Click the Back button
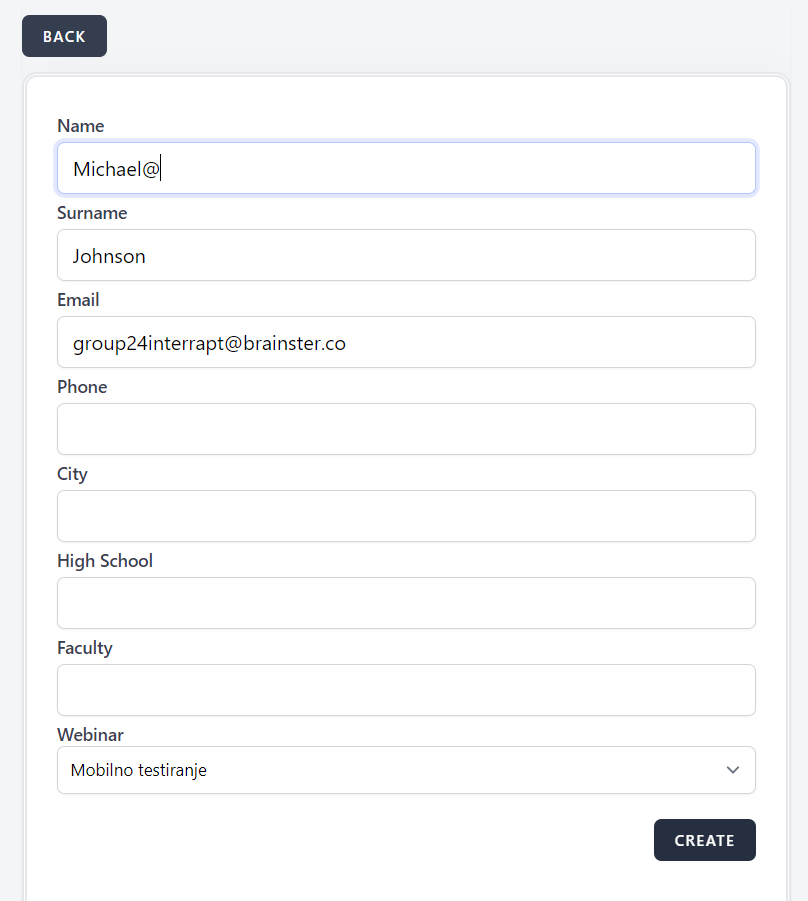Viewport: 808px width, 901px height. [64, 36]
